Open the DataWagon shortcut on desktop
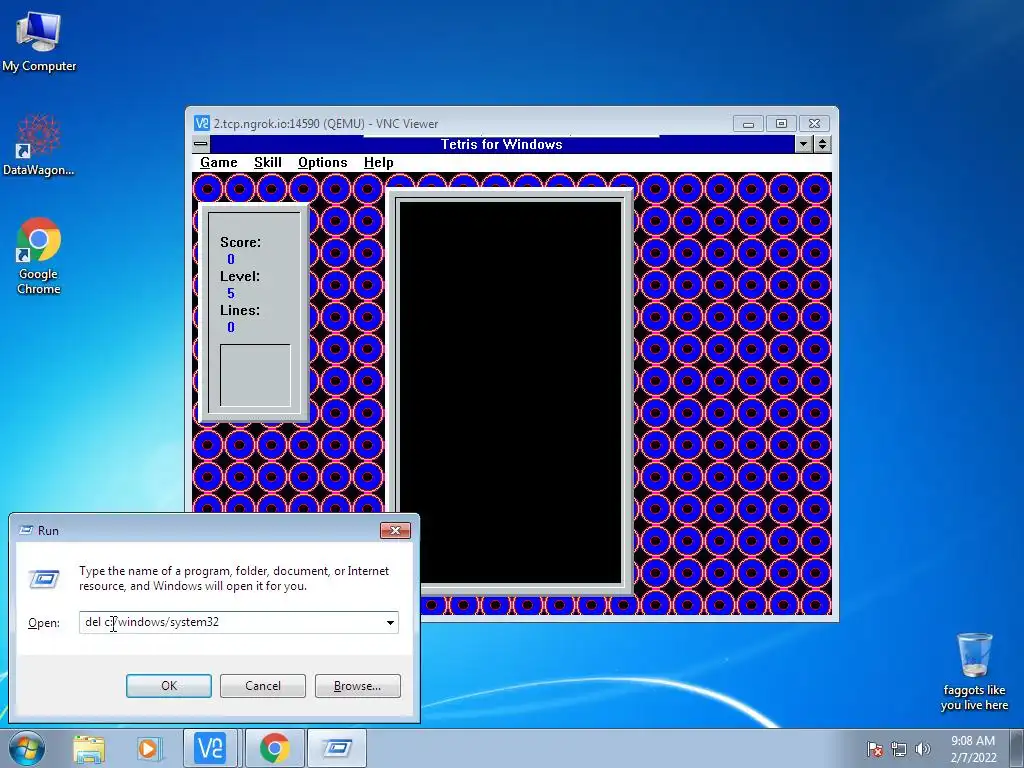The image size is (1024, 768). click(x=39, y=145)
